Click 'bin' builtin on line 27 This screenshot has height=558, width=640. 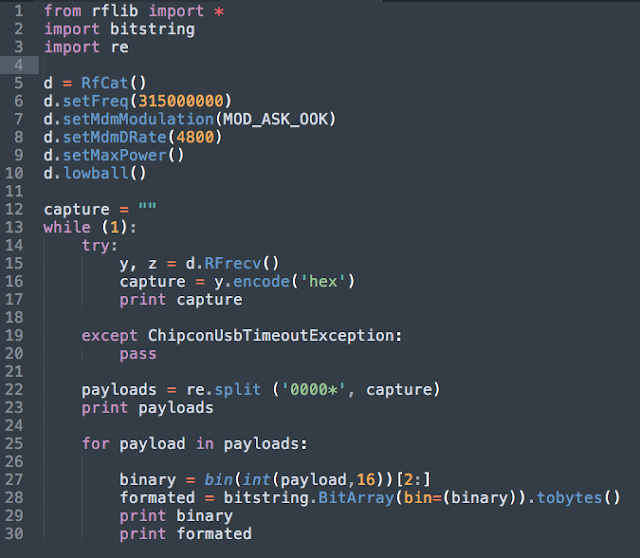[219, 479]
